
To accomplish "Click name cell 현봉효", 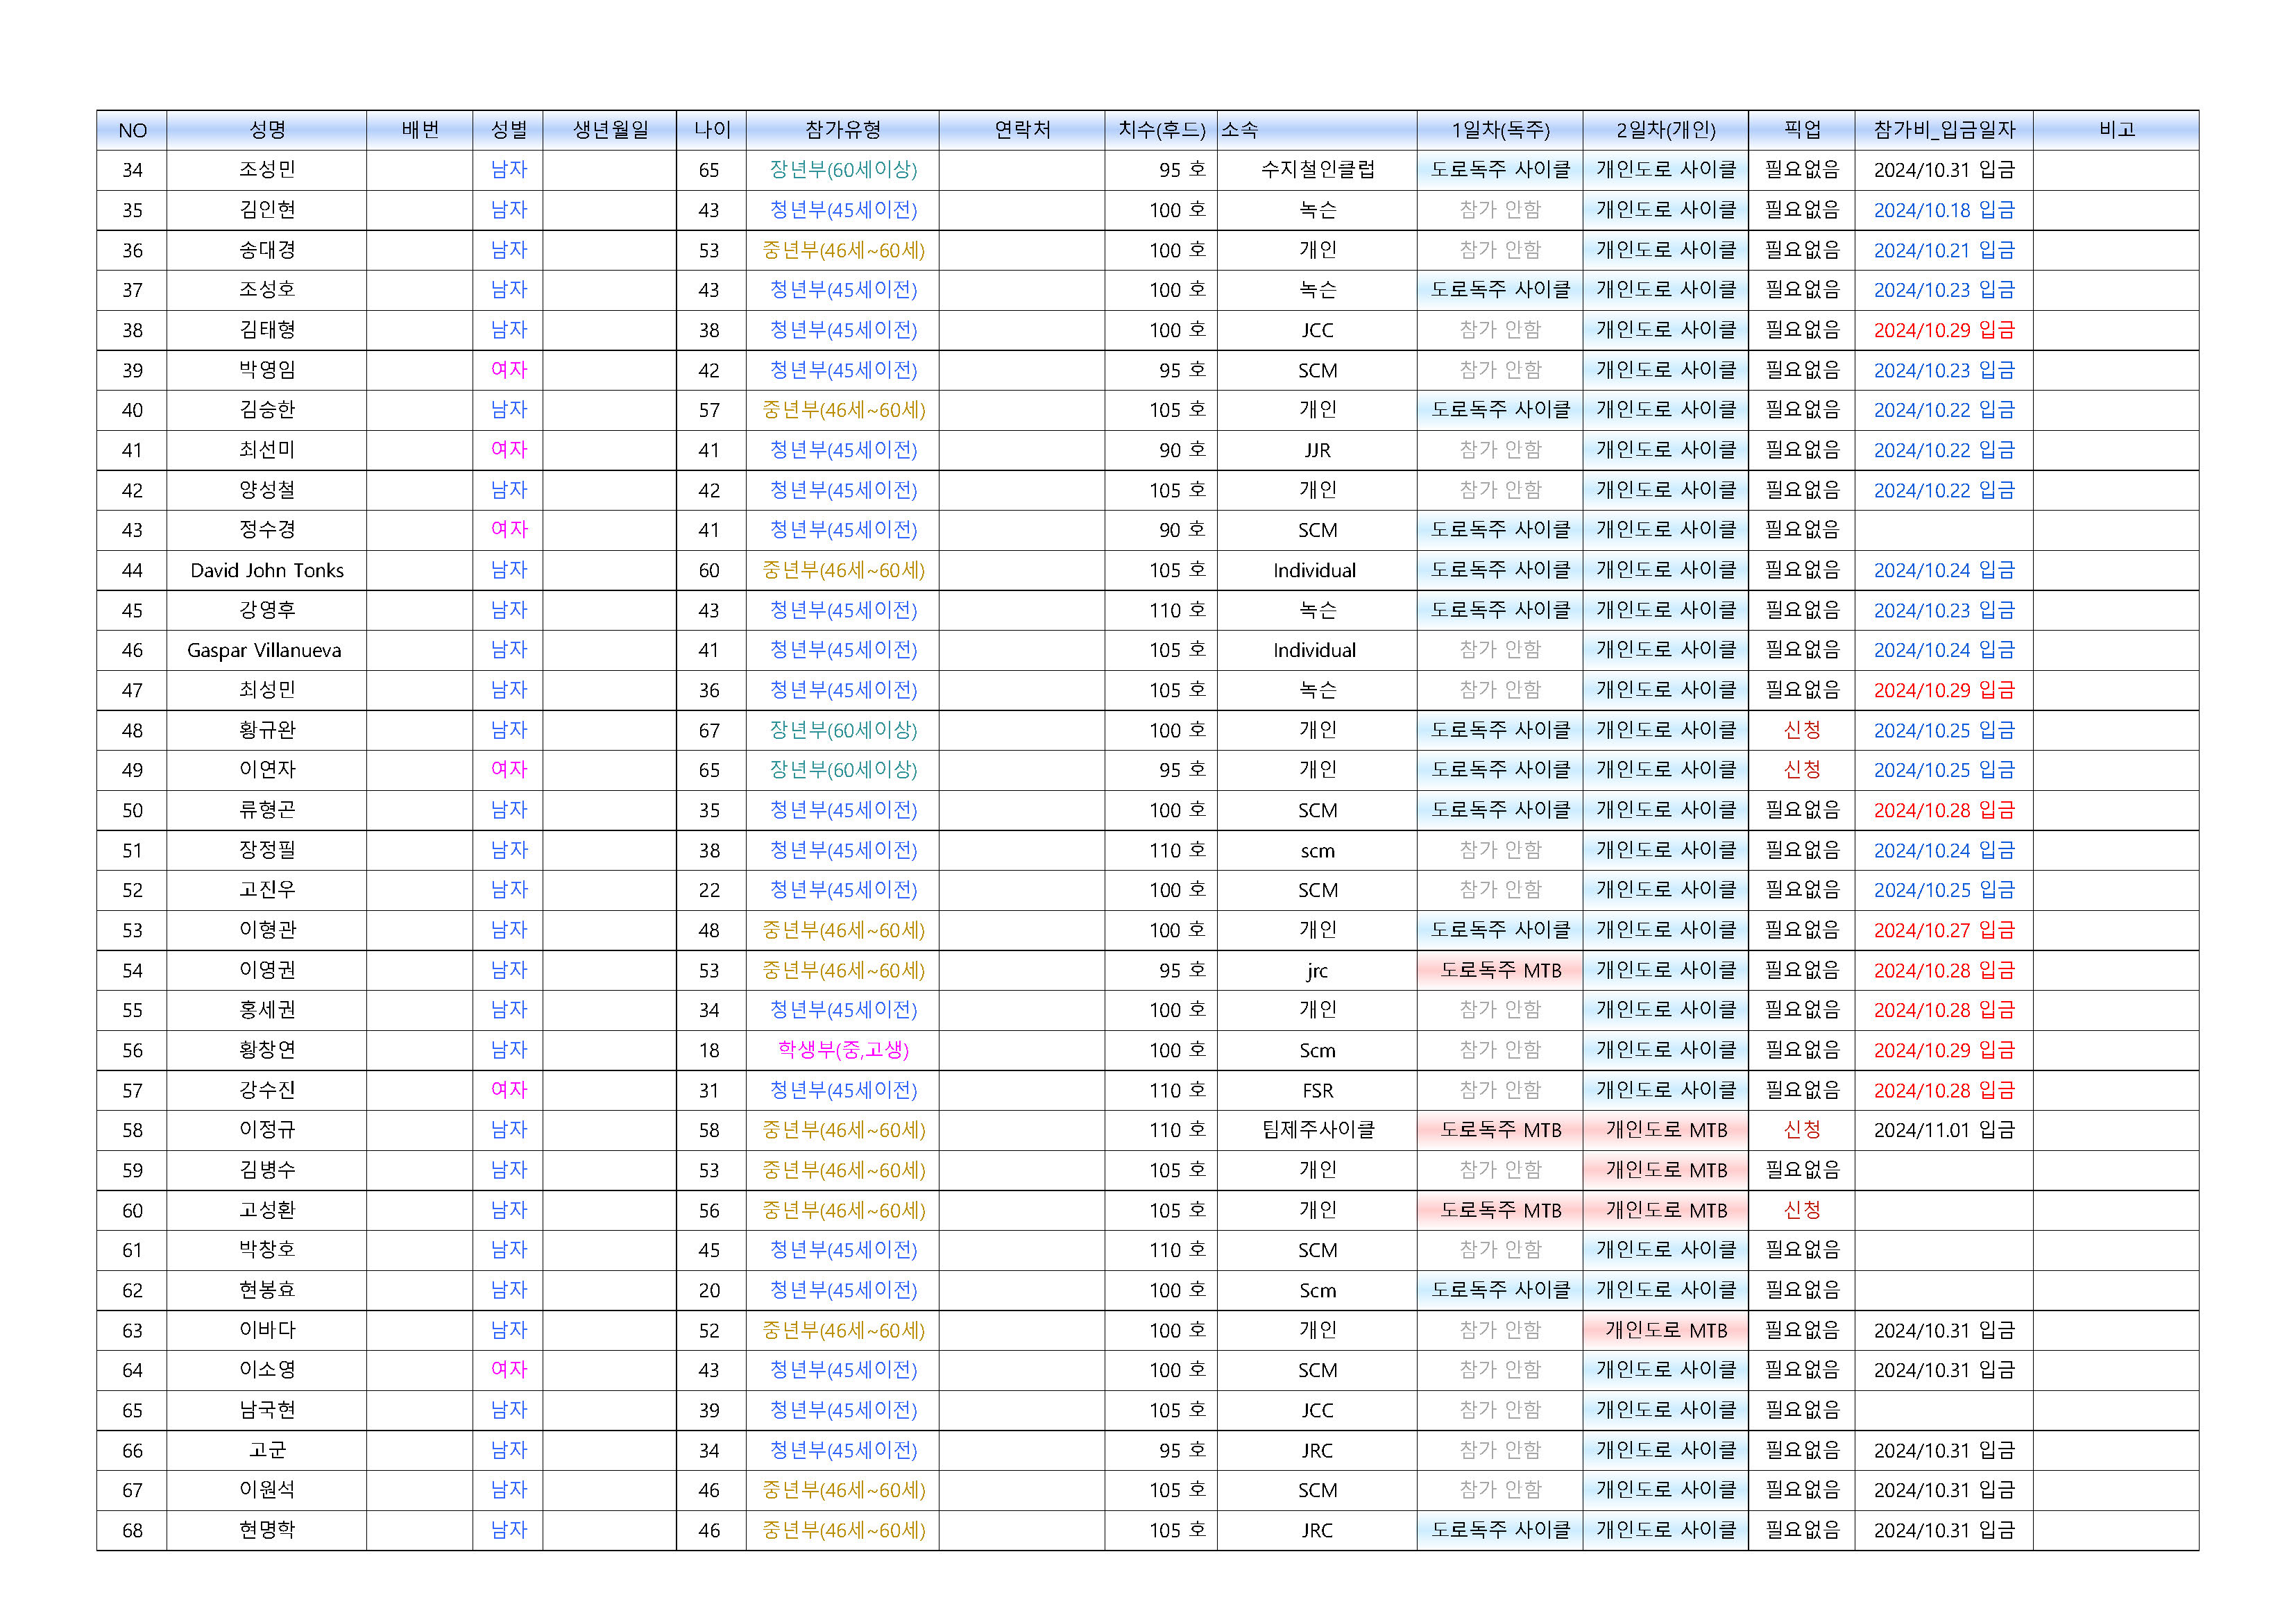I will 267,1290.
